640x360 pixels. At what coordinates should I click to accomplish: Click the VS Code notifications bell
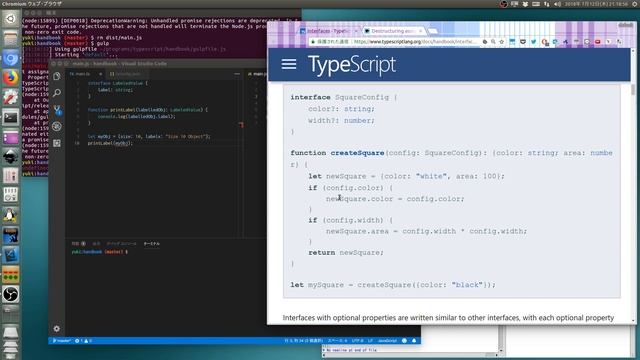coord(414,340)
